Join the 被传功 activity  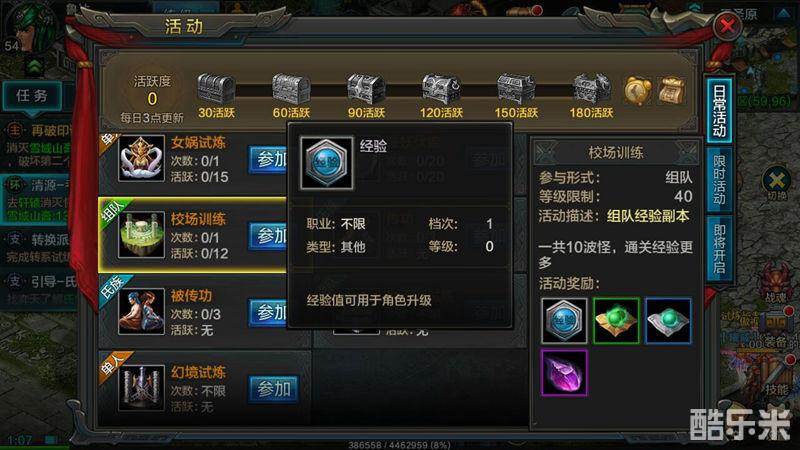tap(268, 312)
